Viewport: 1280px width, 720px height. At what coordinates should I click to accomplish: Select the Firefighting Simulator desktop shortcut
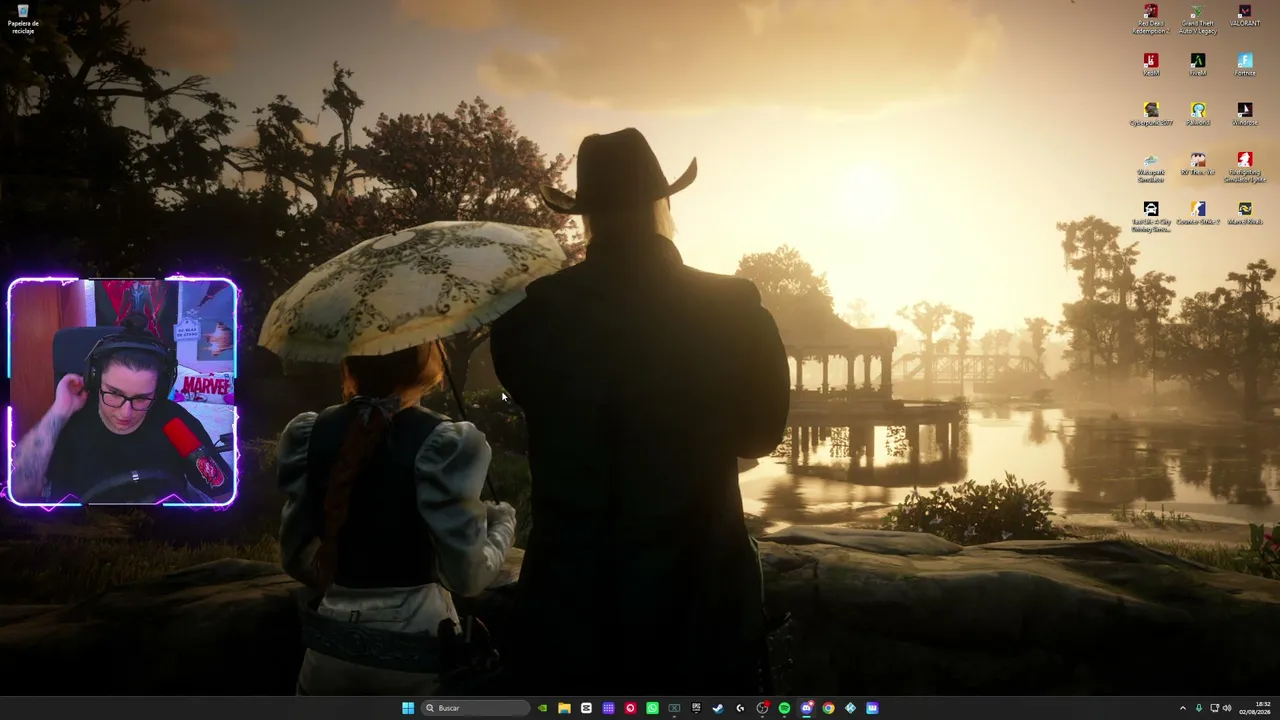[x=1245, y=168]
